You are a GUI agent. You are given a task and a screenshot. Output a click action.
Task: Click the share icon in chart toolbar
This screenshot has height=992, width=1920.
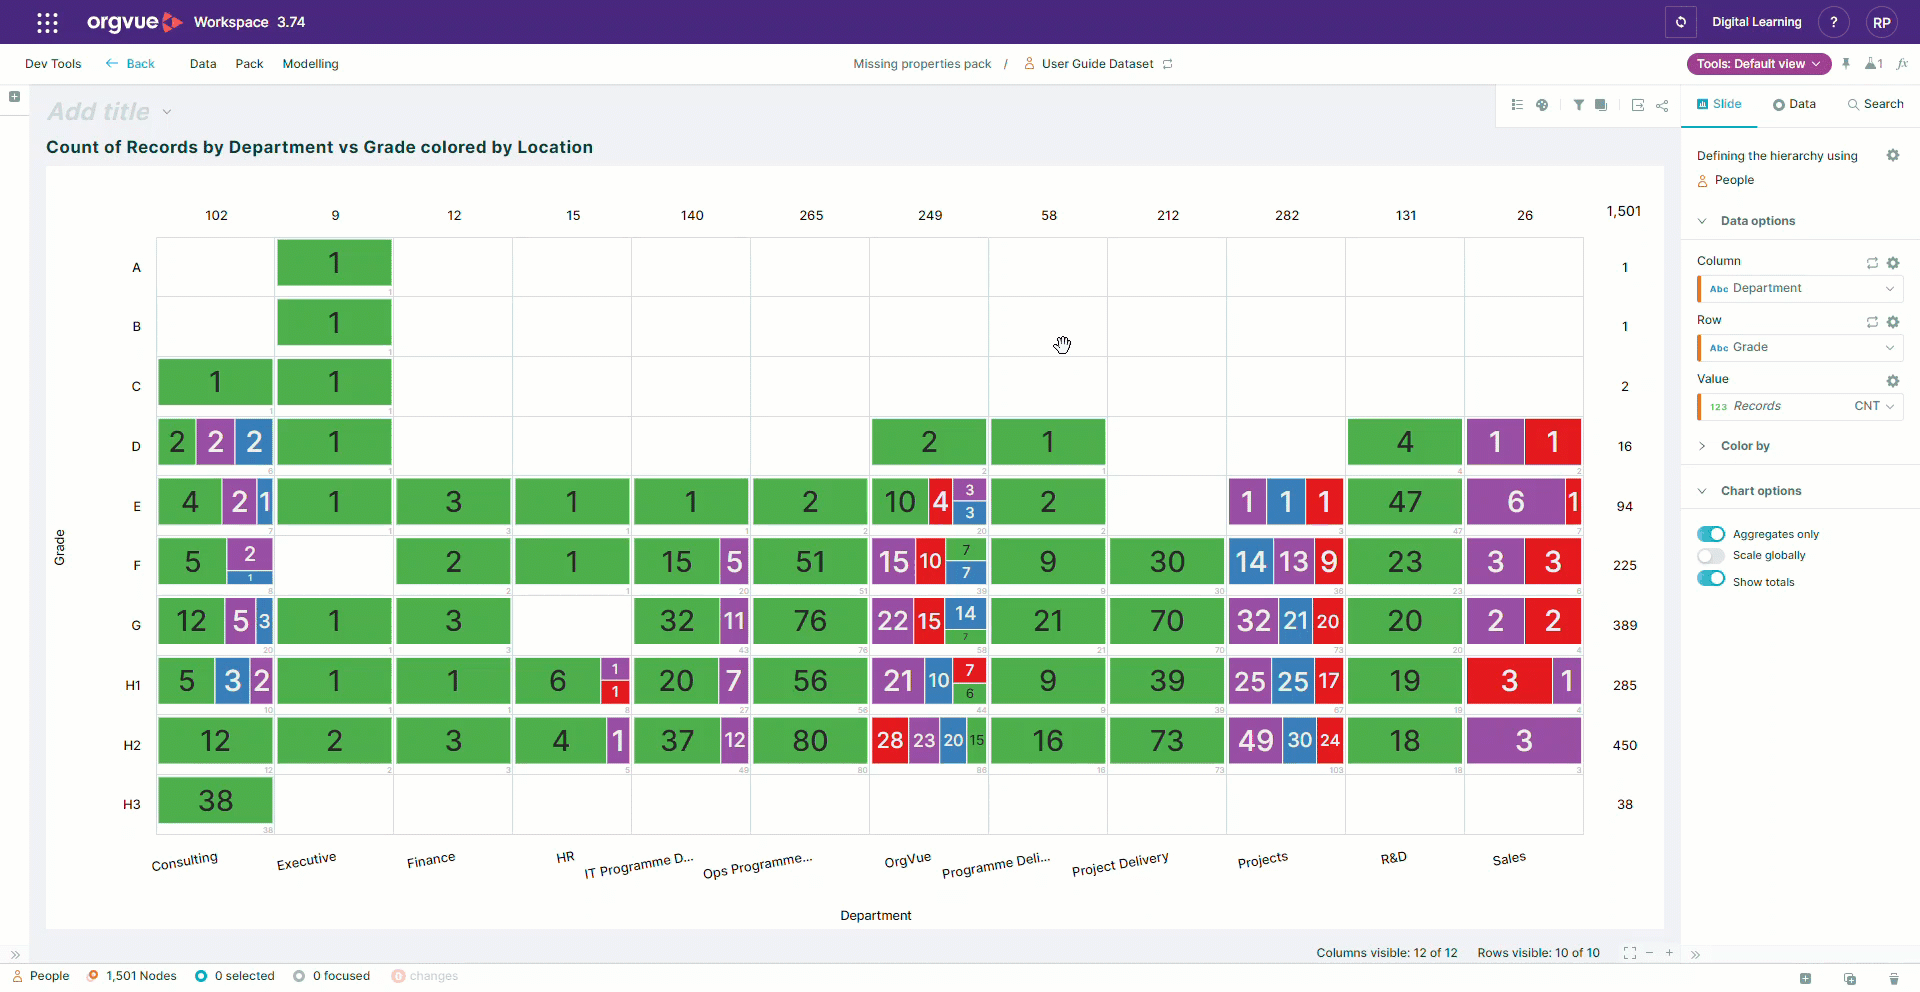coord(1662,105)
